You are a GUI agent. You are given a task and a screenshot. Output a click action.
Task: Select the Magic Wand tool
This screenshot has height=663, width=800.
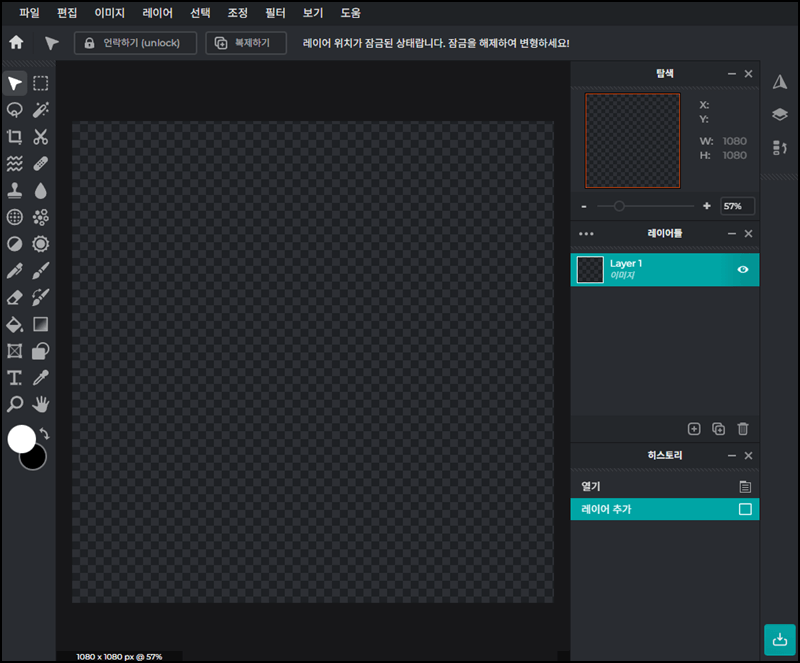click(41, 110)
